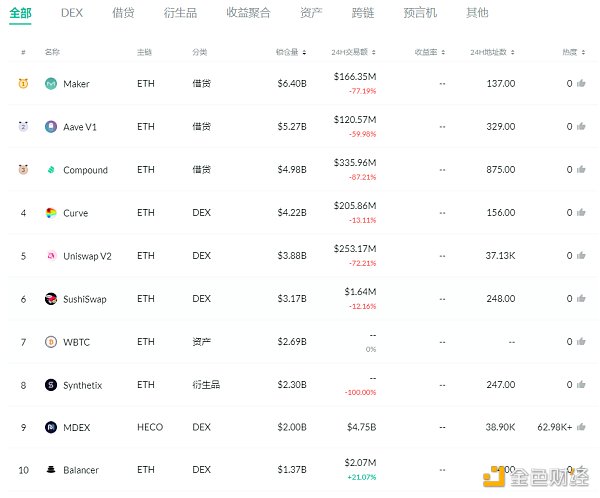Click the Compound logo icon
This screenshot has width=600, height=498.
tap(51, 170)
